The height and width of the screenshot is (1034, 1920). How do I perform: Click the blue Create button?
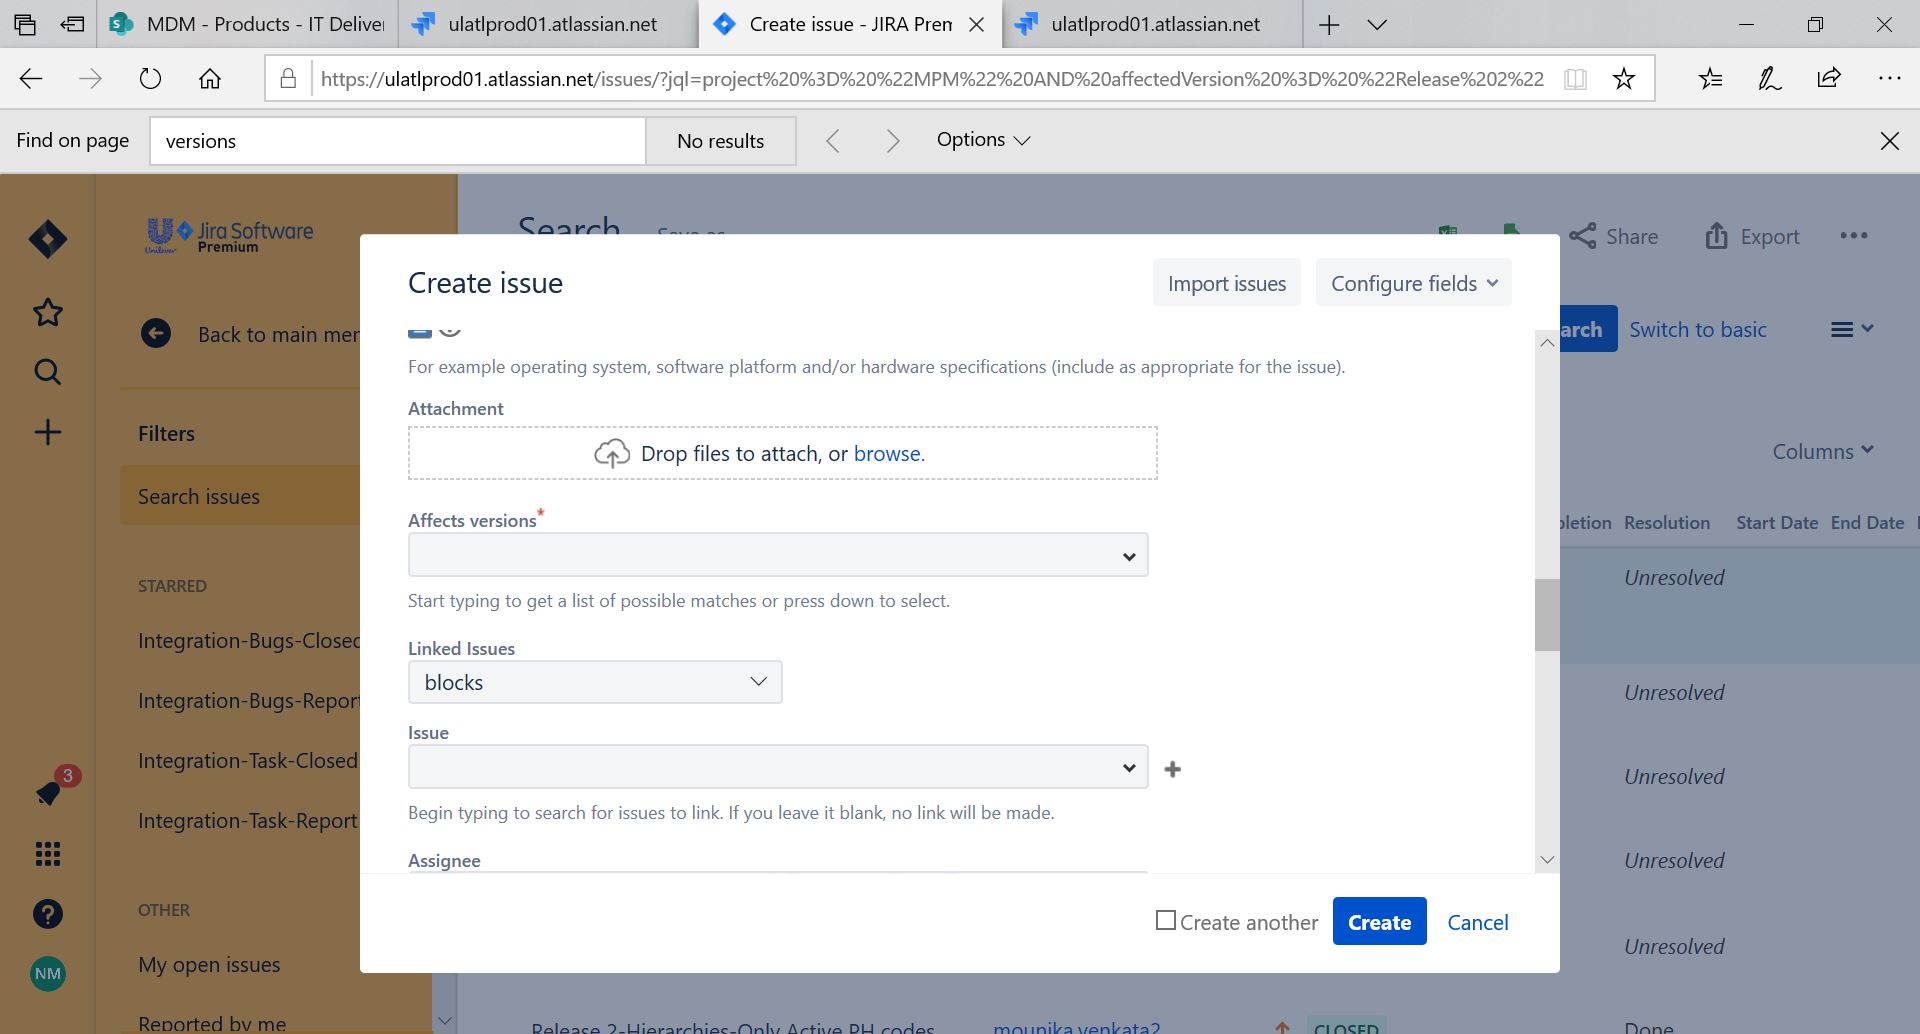(1379, 922)
